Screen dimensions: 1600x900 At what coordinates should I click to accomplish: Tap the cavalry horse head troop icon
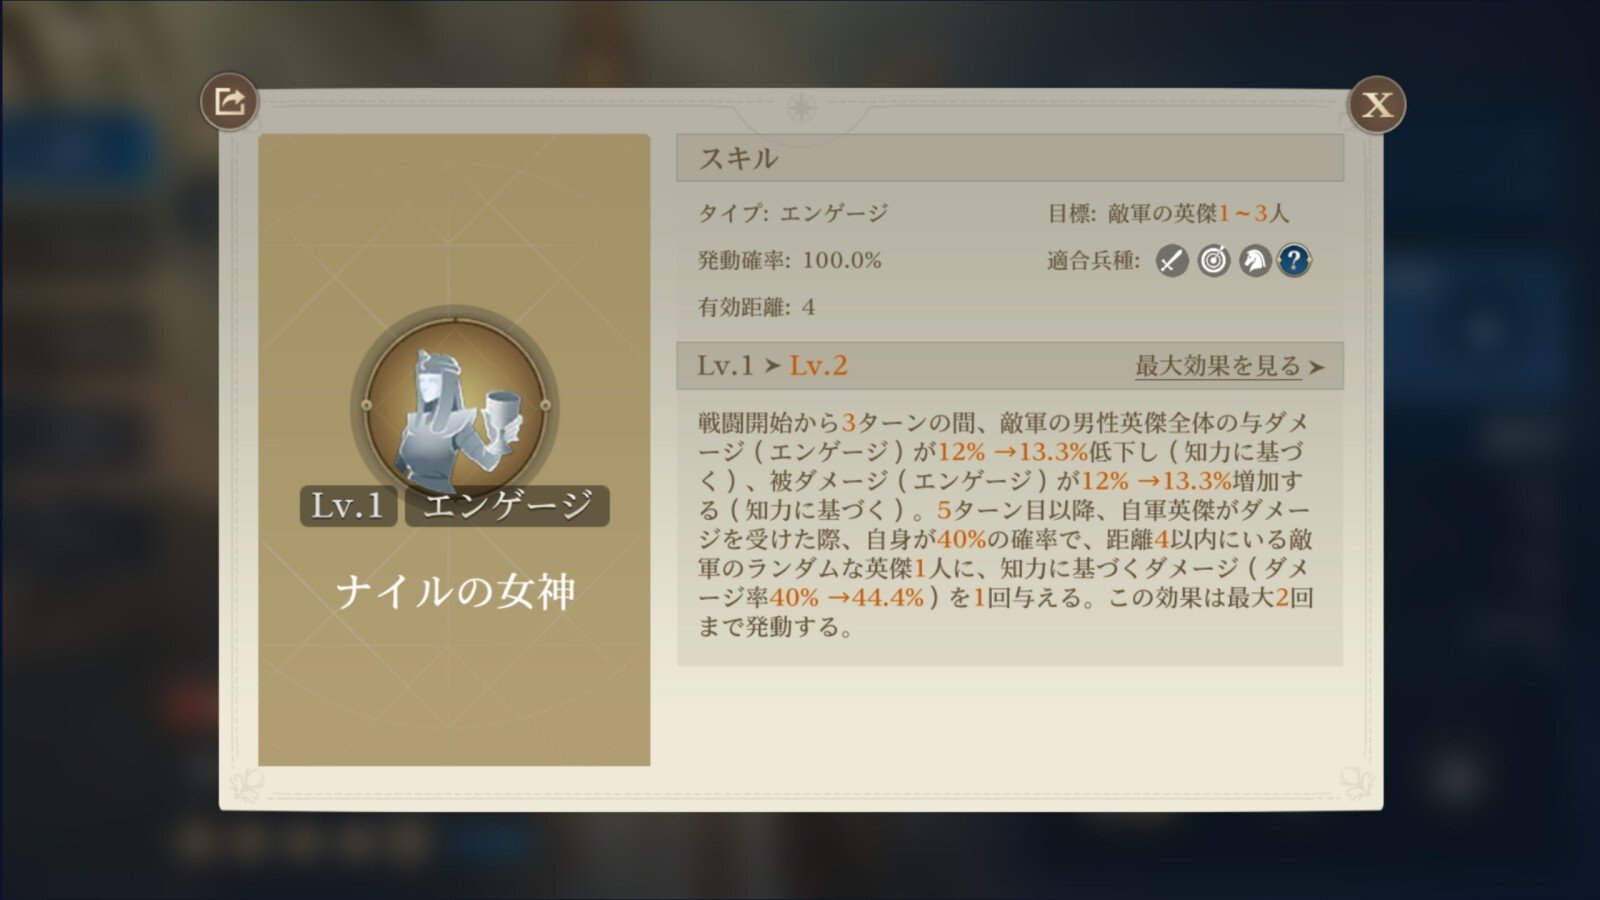coord(1254,261)
